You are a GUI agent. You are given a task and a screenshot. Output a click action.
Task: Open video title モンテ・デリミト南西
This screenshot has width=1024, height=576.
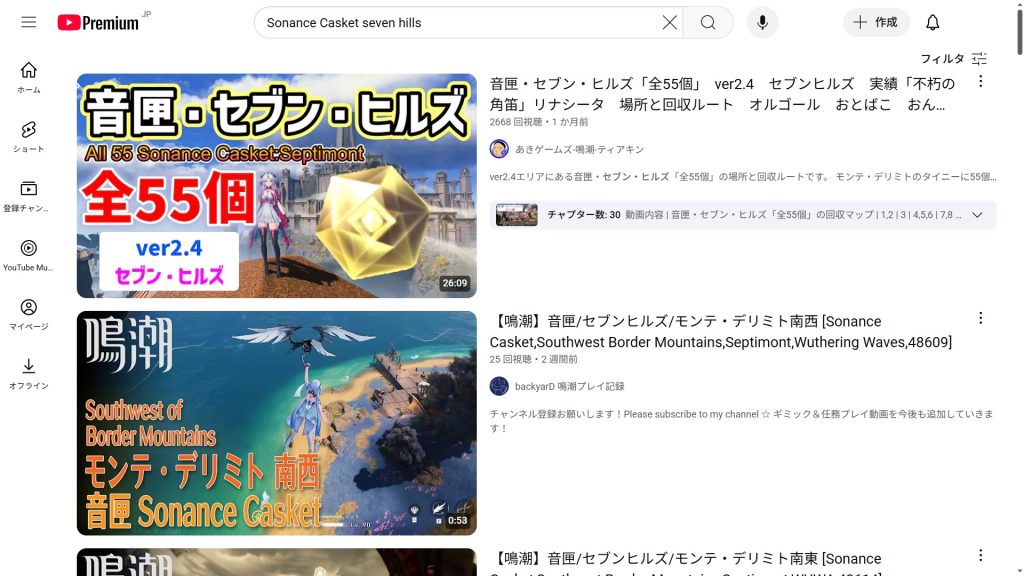coord(721,332)
